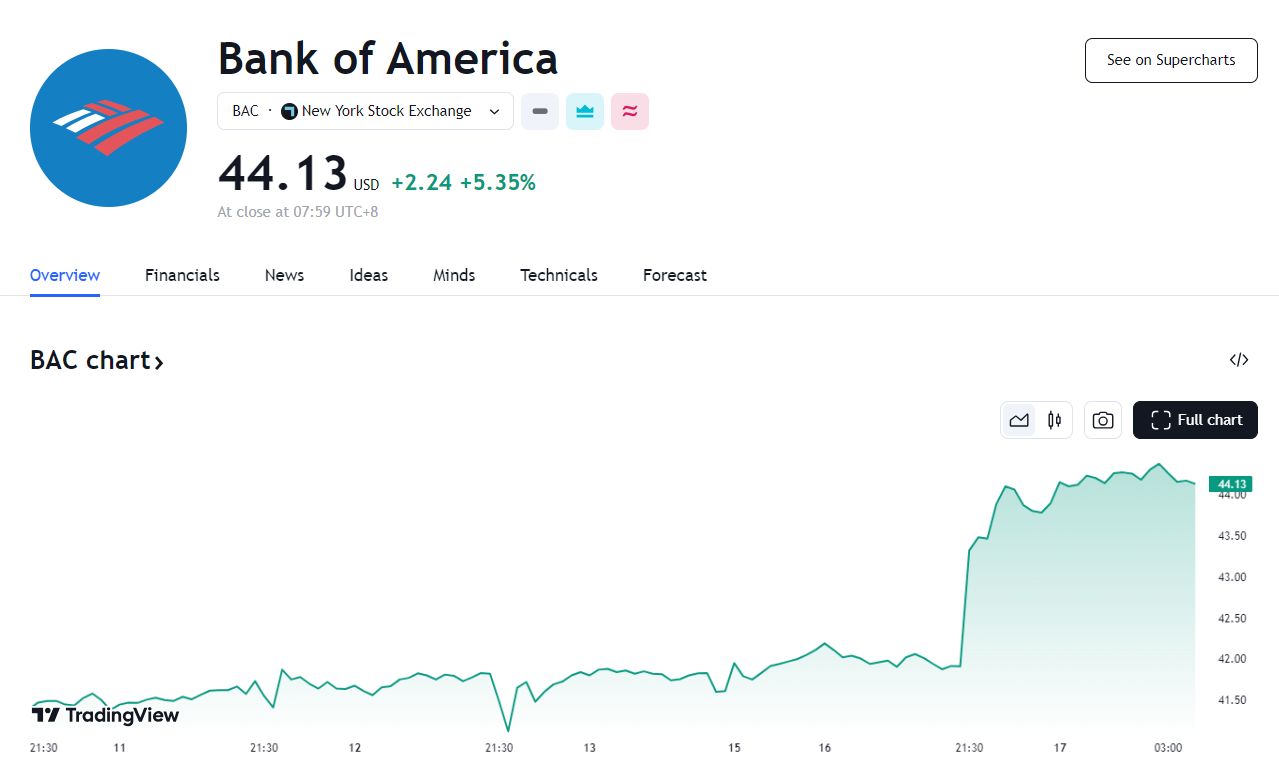Click the TradingView logo on chart
The image size is (1279, 773).
(x=106, y=715)
